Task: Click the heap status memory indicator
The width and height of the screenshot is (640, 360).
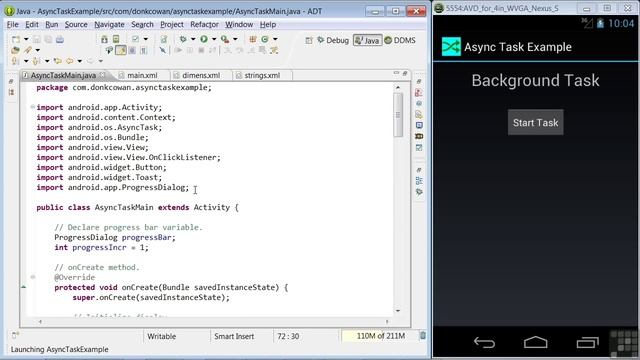Action: (x=381, y=336)
